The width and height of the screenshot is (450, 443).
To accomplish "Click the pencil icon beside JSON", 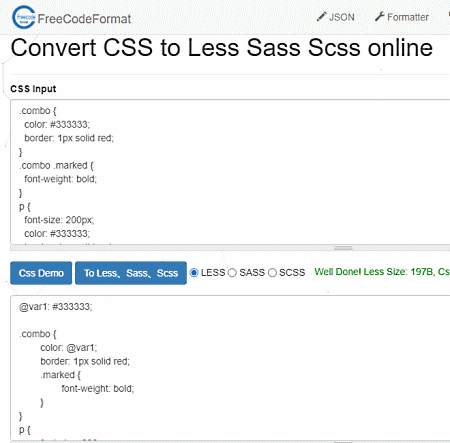I will [321, 17].
